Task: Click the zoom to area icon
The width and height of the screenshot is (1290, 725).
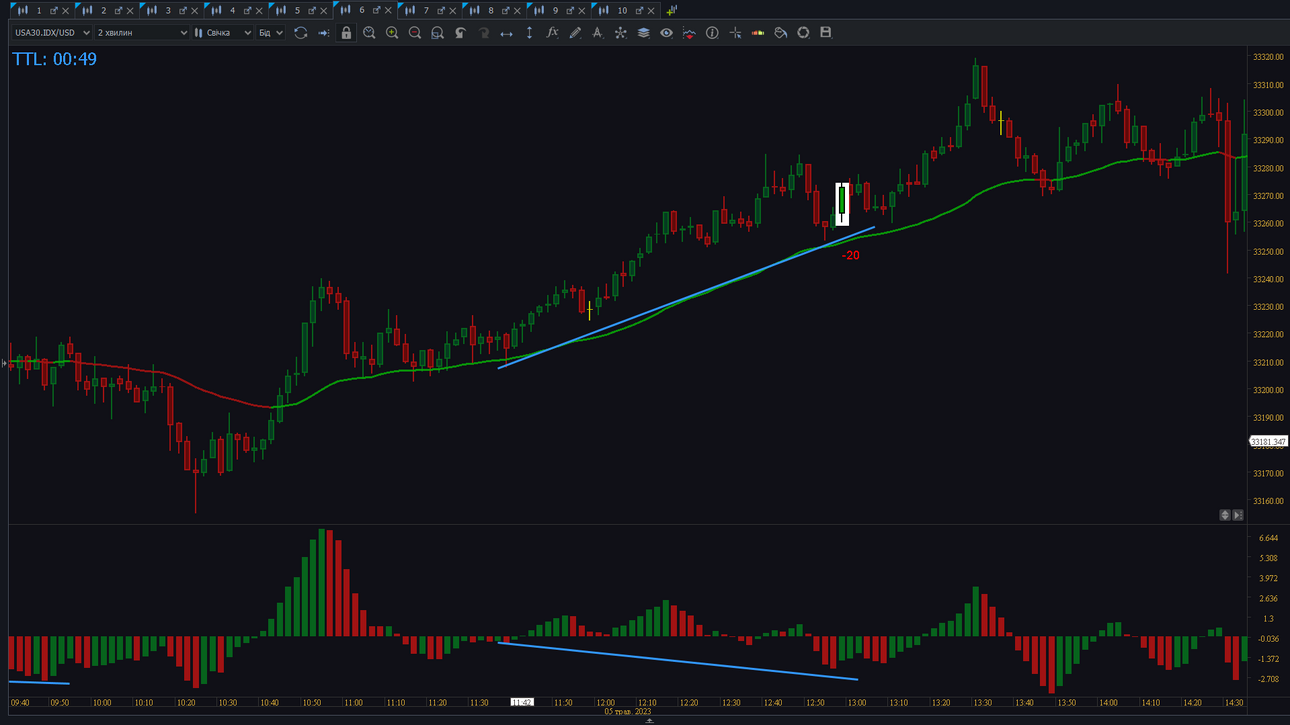Action: coord(437,33)
